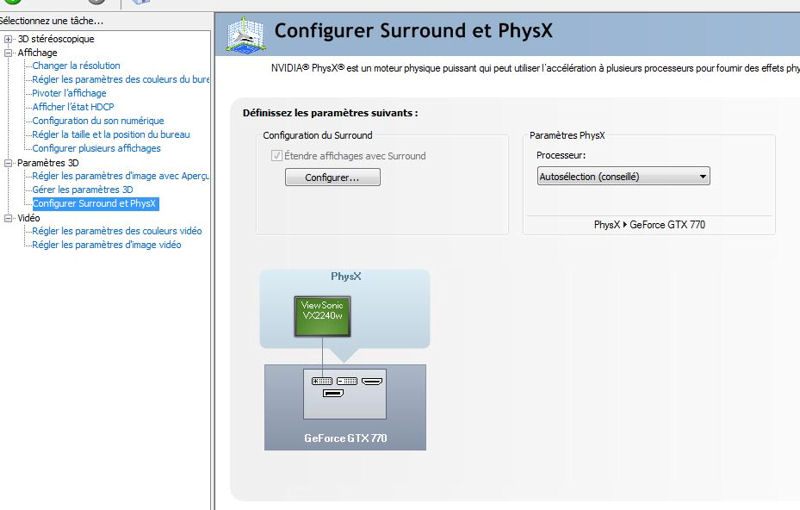The width and height of the screenshot is (800, 510).
Task: Open Régler les paramètres d'image vidéo
Action: coord(107,245)
